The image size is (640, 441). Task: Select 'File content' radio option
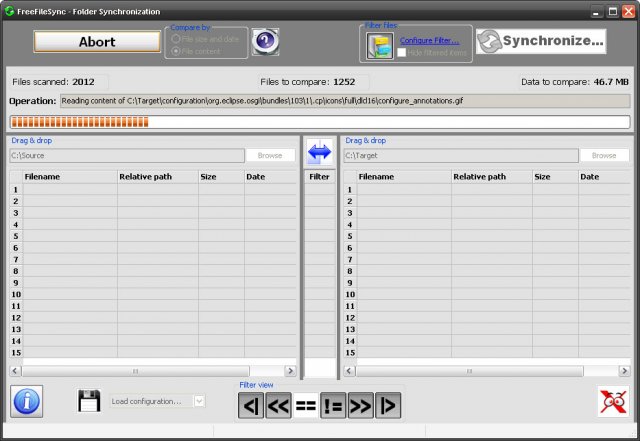tap(178, 51)
